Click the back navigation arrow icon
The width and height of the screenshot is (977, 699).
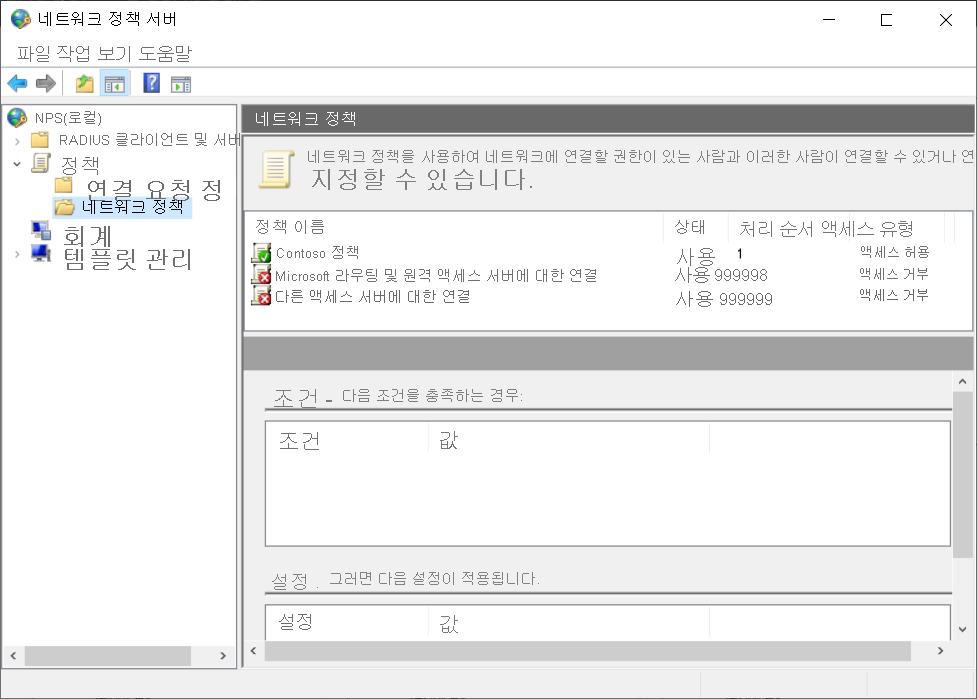click(x=17, y=83)
